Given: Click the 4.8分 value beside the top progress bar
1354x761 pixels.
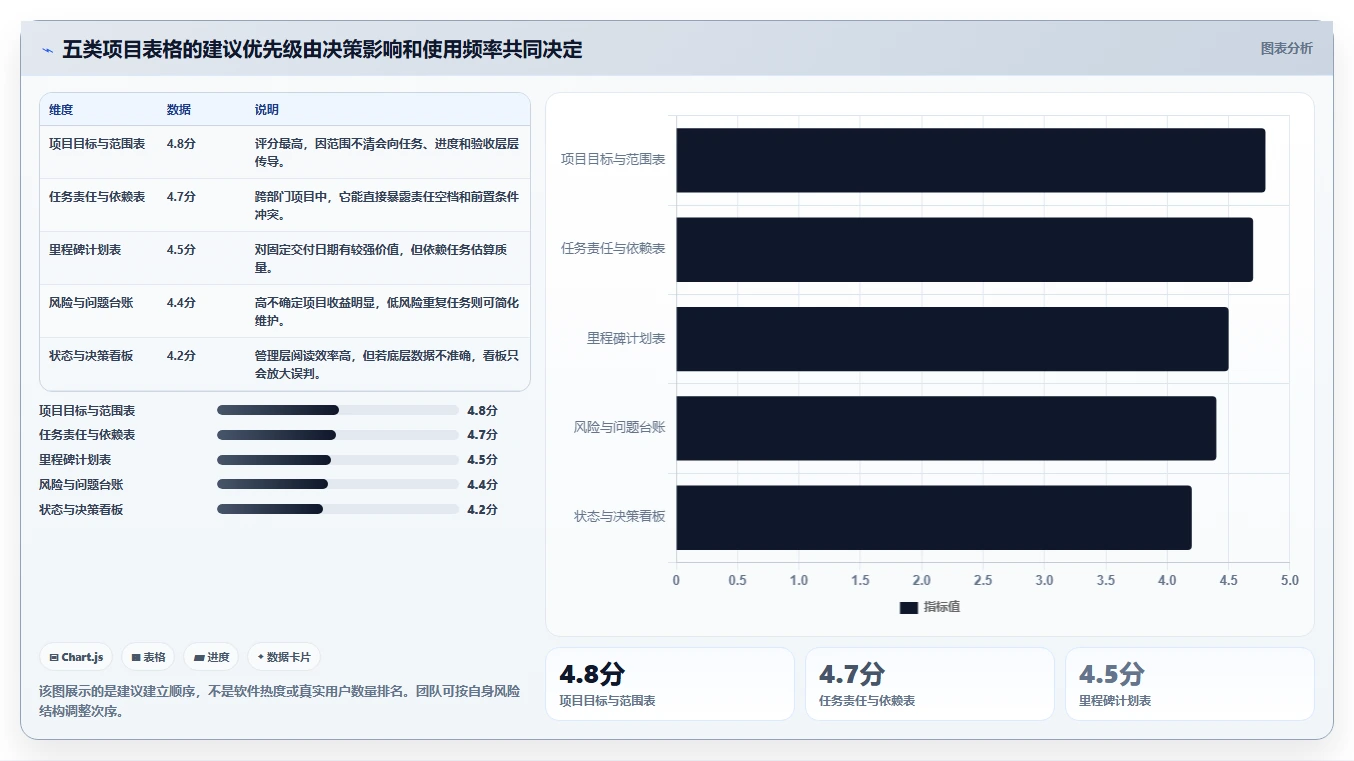Looking at the screenshot, I should point(482,410).
